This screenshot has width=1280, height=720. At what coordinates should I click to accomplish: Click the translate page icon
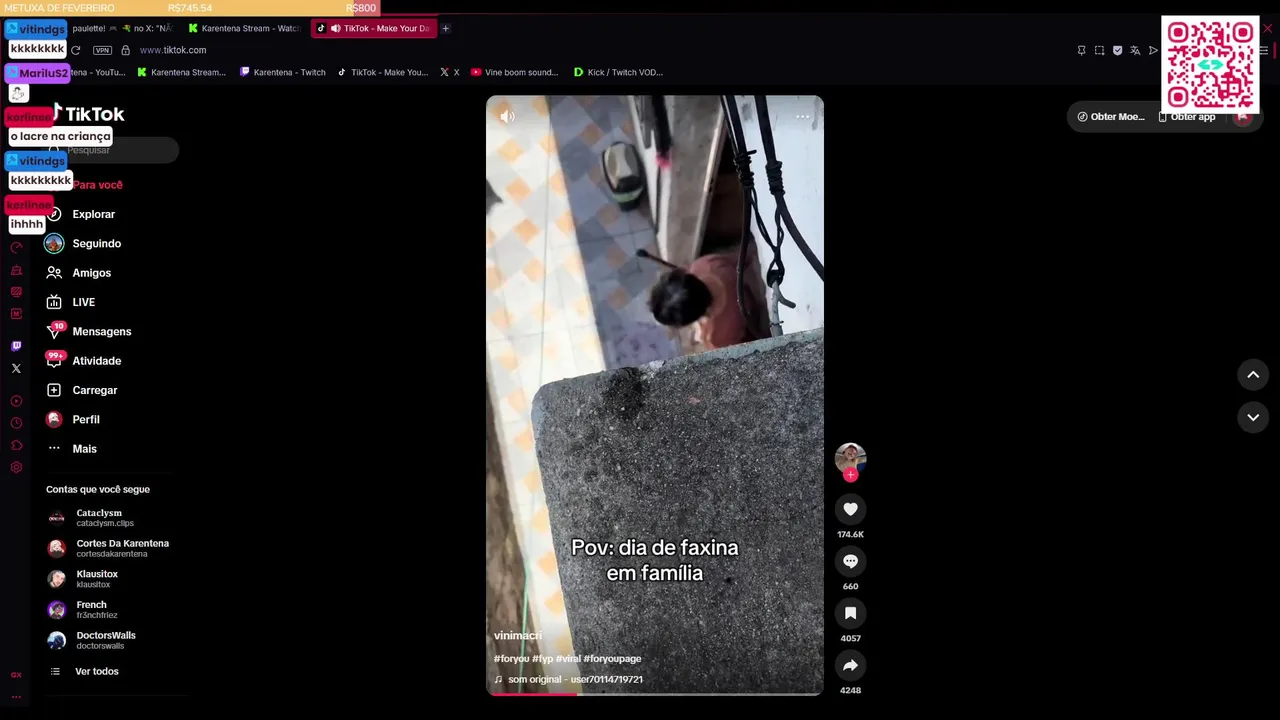(x=1135, y=50)
